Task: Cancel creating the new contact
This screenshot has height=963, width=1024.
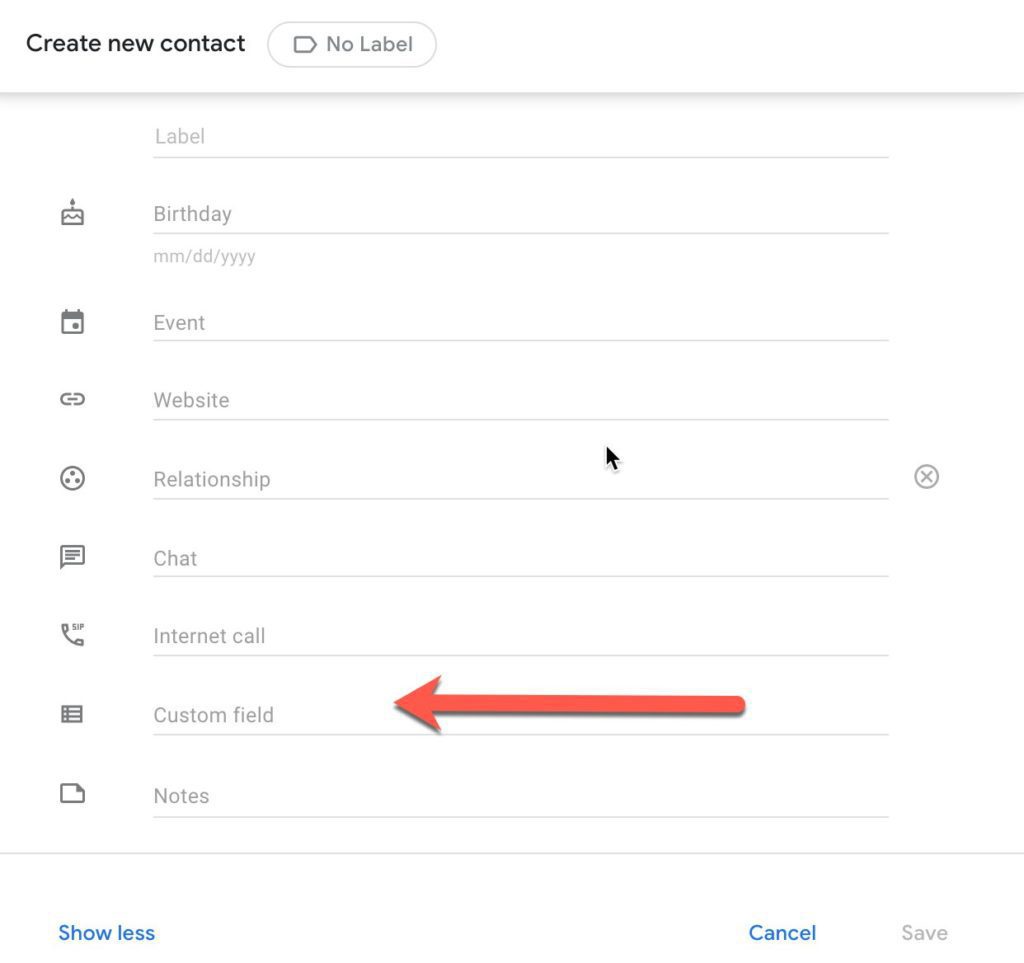Action: tap(782, 933)
